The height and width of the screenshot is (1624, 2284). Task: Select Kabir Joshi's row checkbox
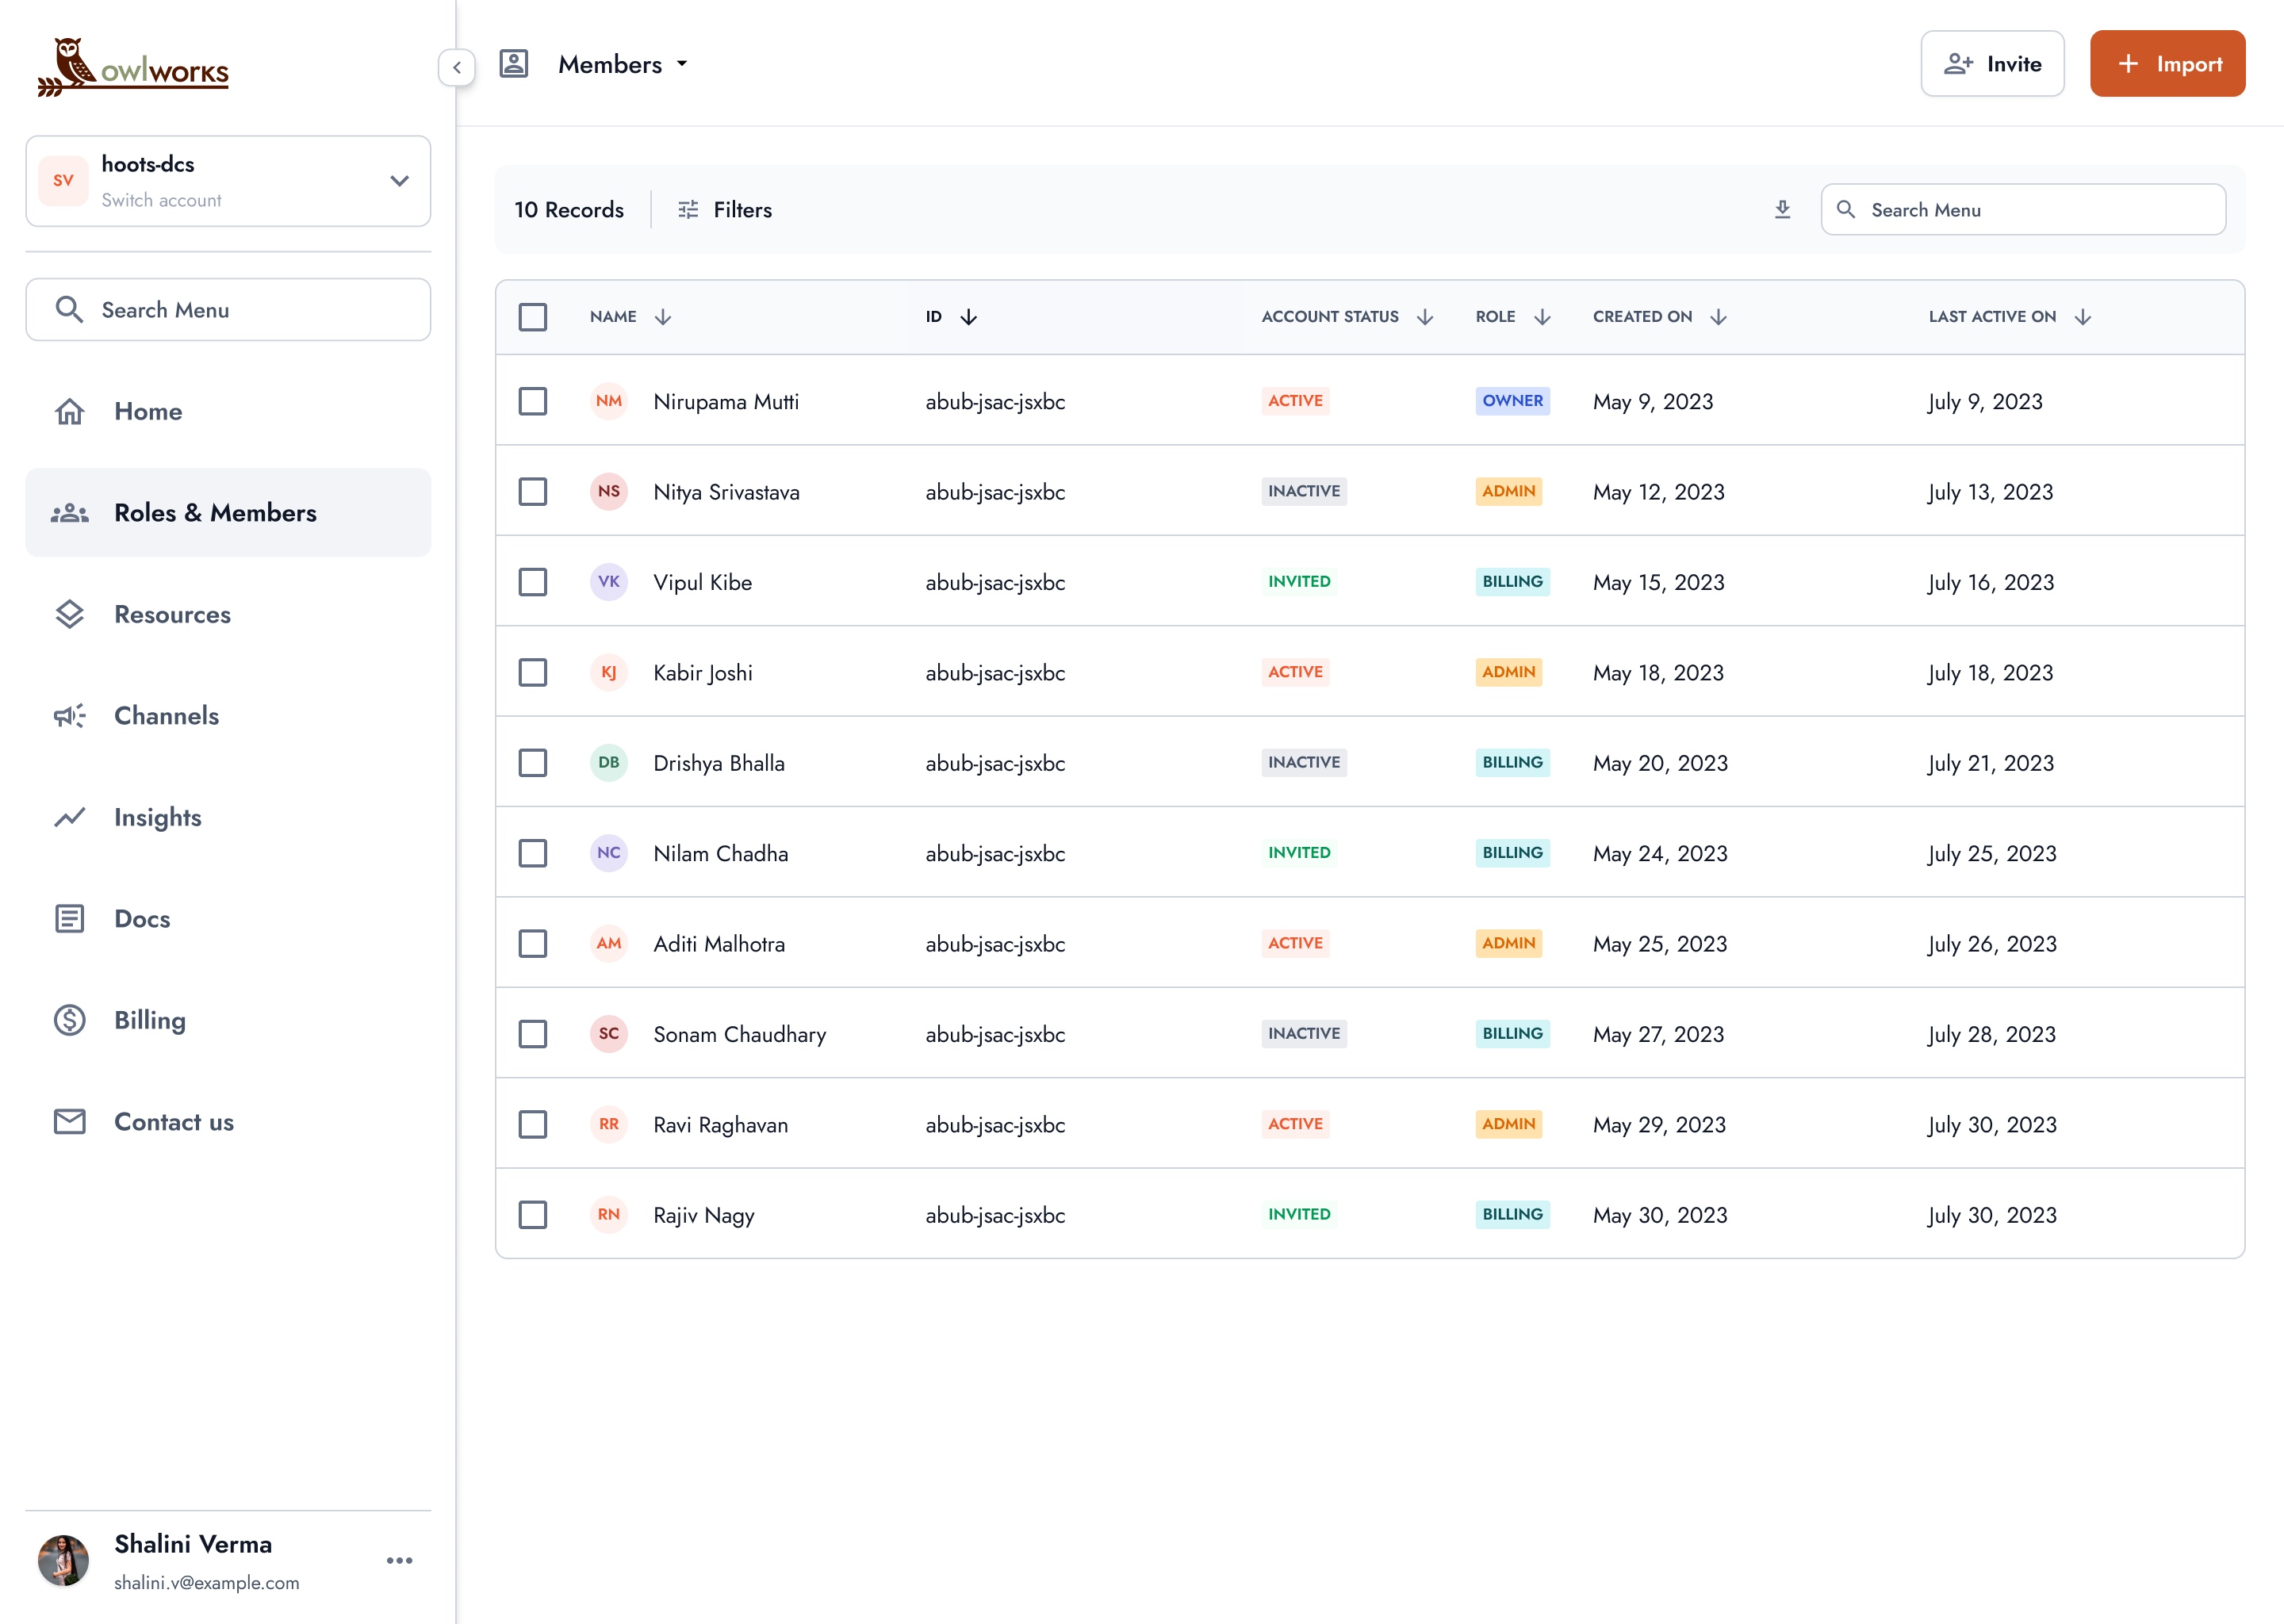(x=533, y=672)
